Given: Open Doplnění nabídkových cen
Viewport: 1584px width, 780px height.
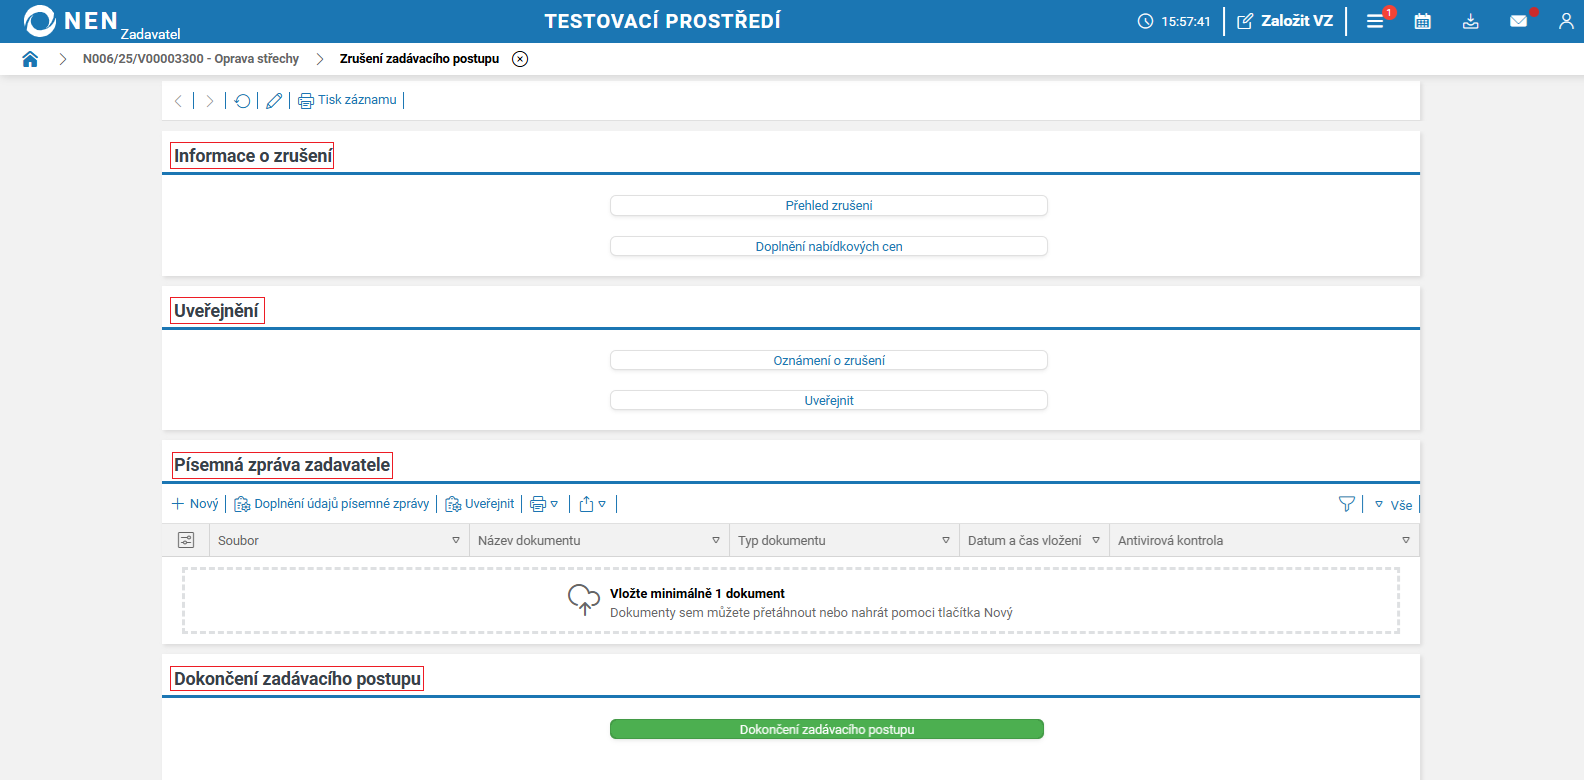Looking at the screenshot, I should 829,246.
